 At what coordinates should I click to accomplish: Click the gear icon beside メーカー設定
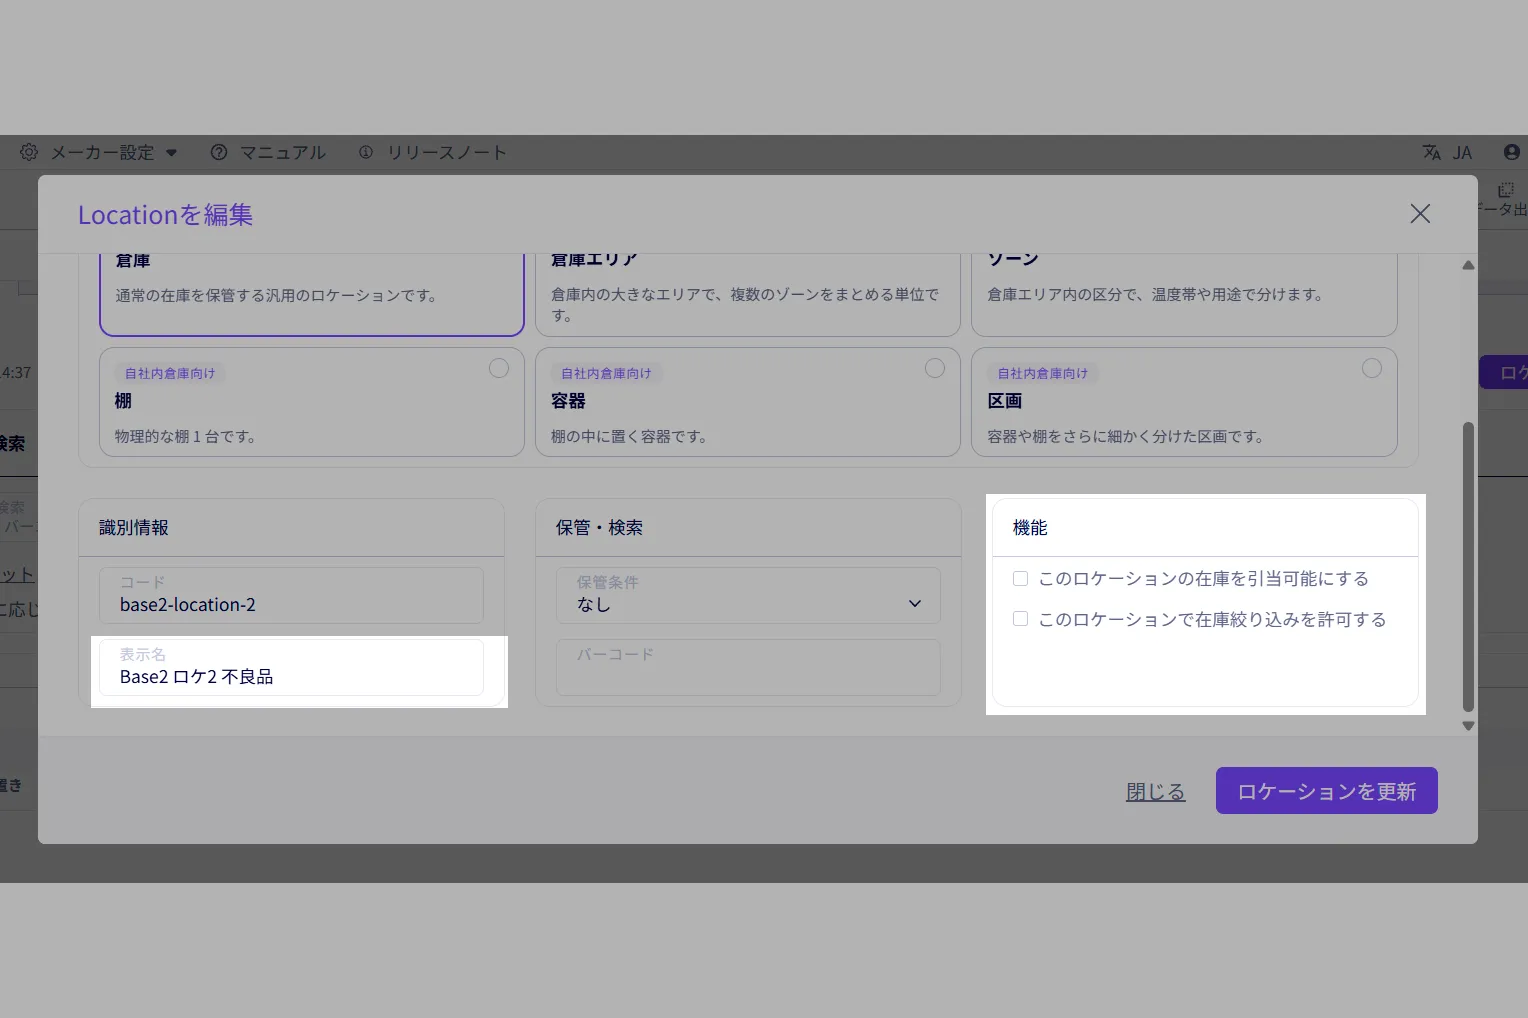tap(29, 152)
